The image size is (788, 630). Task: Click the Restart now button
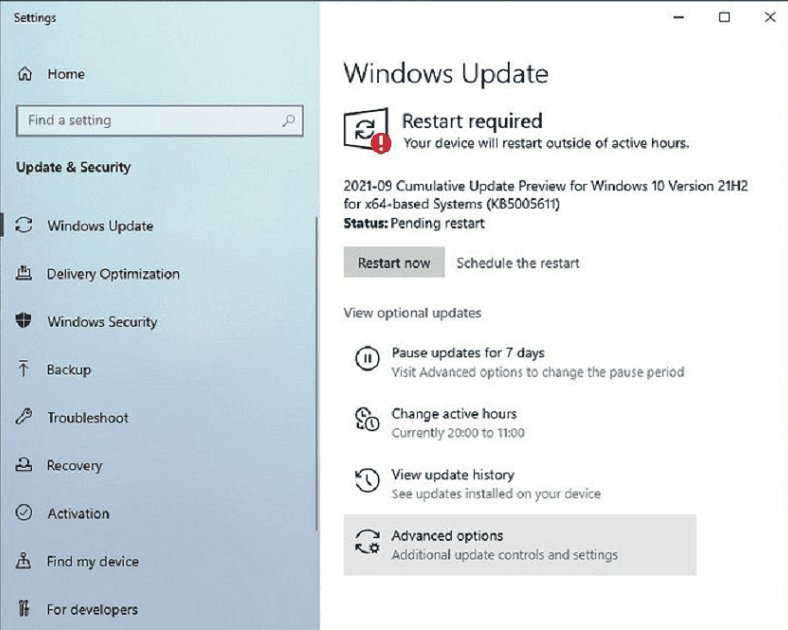(x=394, y=262)
